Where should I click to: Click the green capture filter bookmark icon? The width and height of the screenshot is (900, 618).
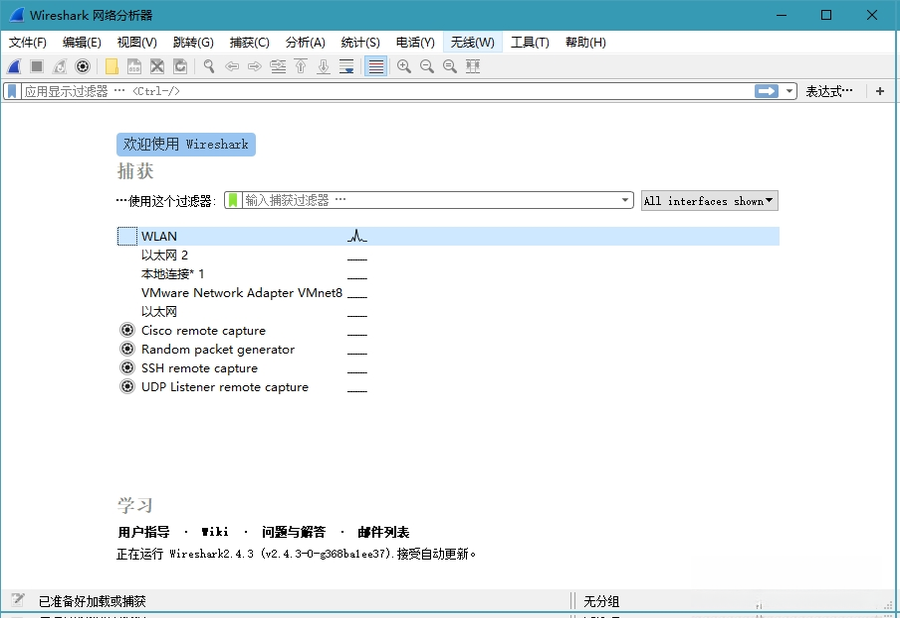pyautogui.click(x=233, y=200)
